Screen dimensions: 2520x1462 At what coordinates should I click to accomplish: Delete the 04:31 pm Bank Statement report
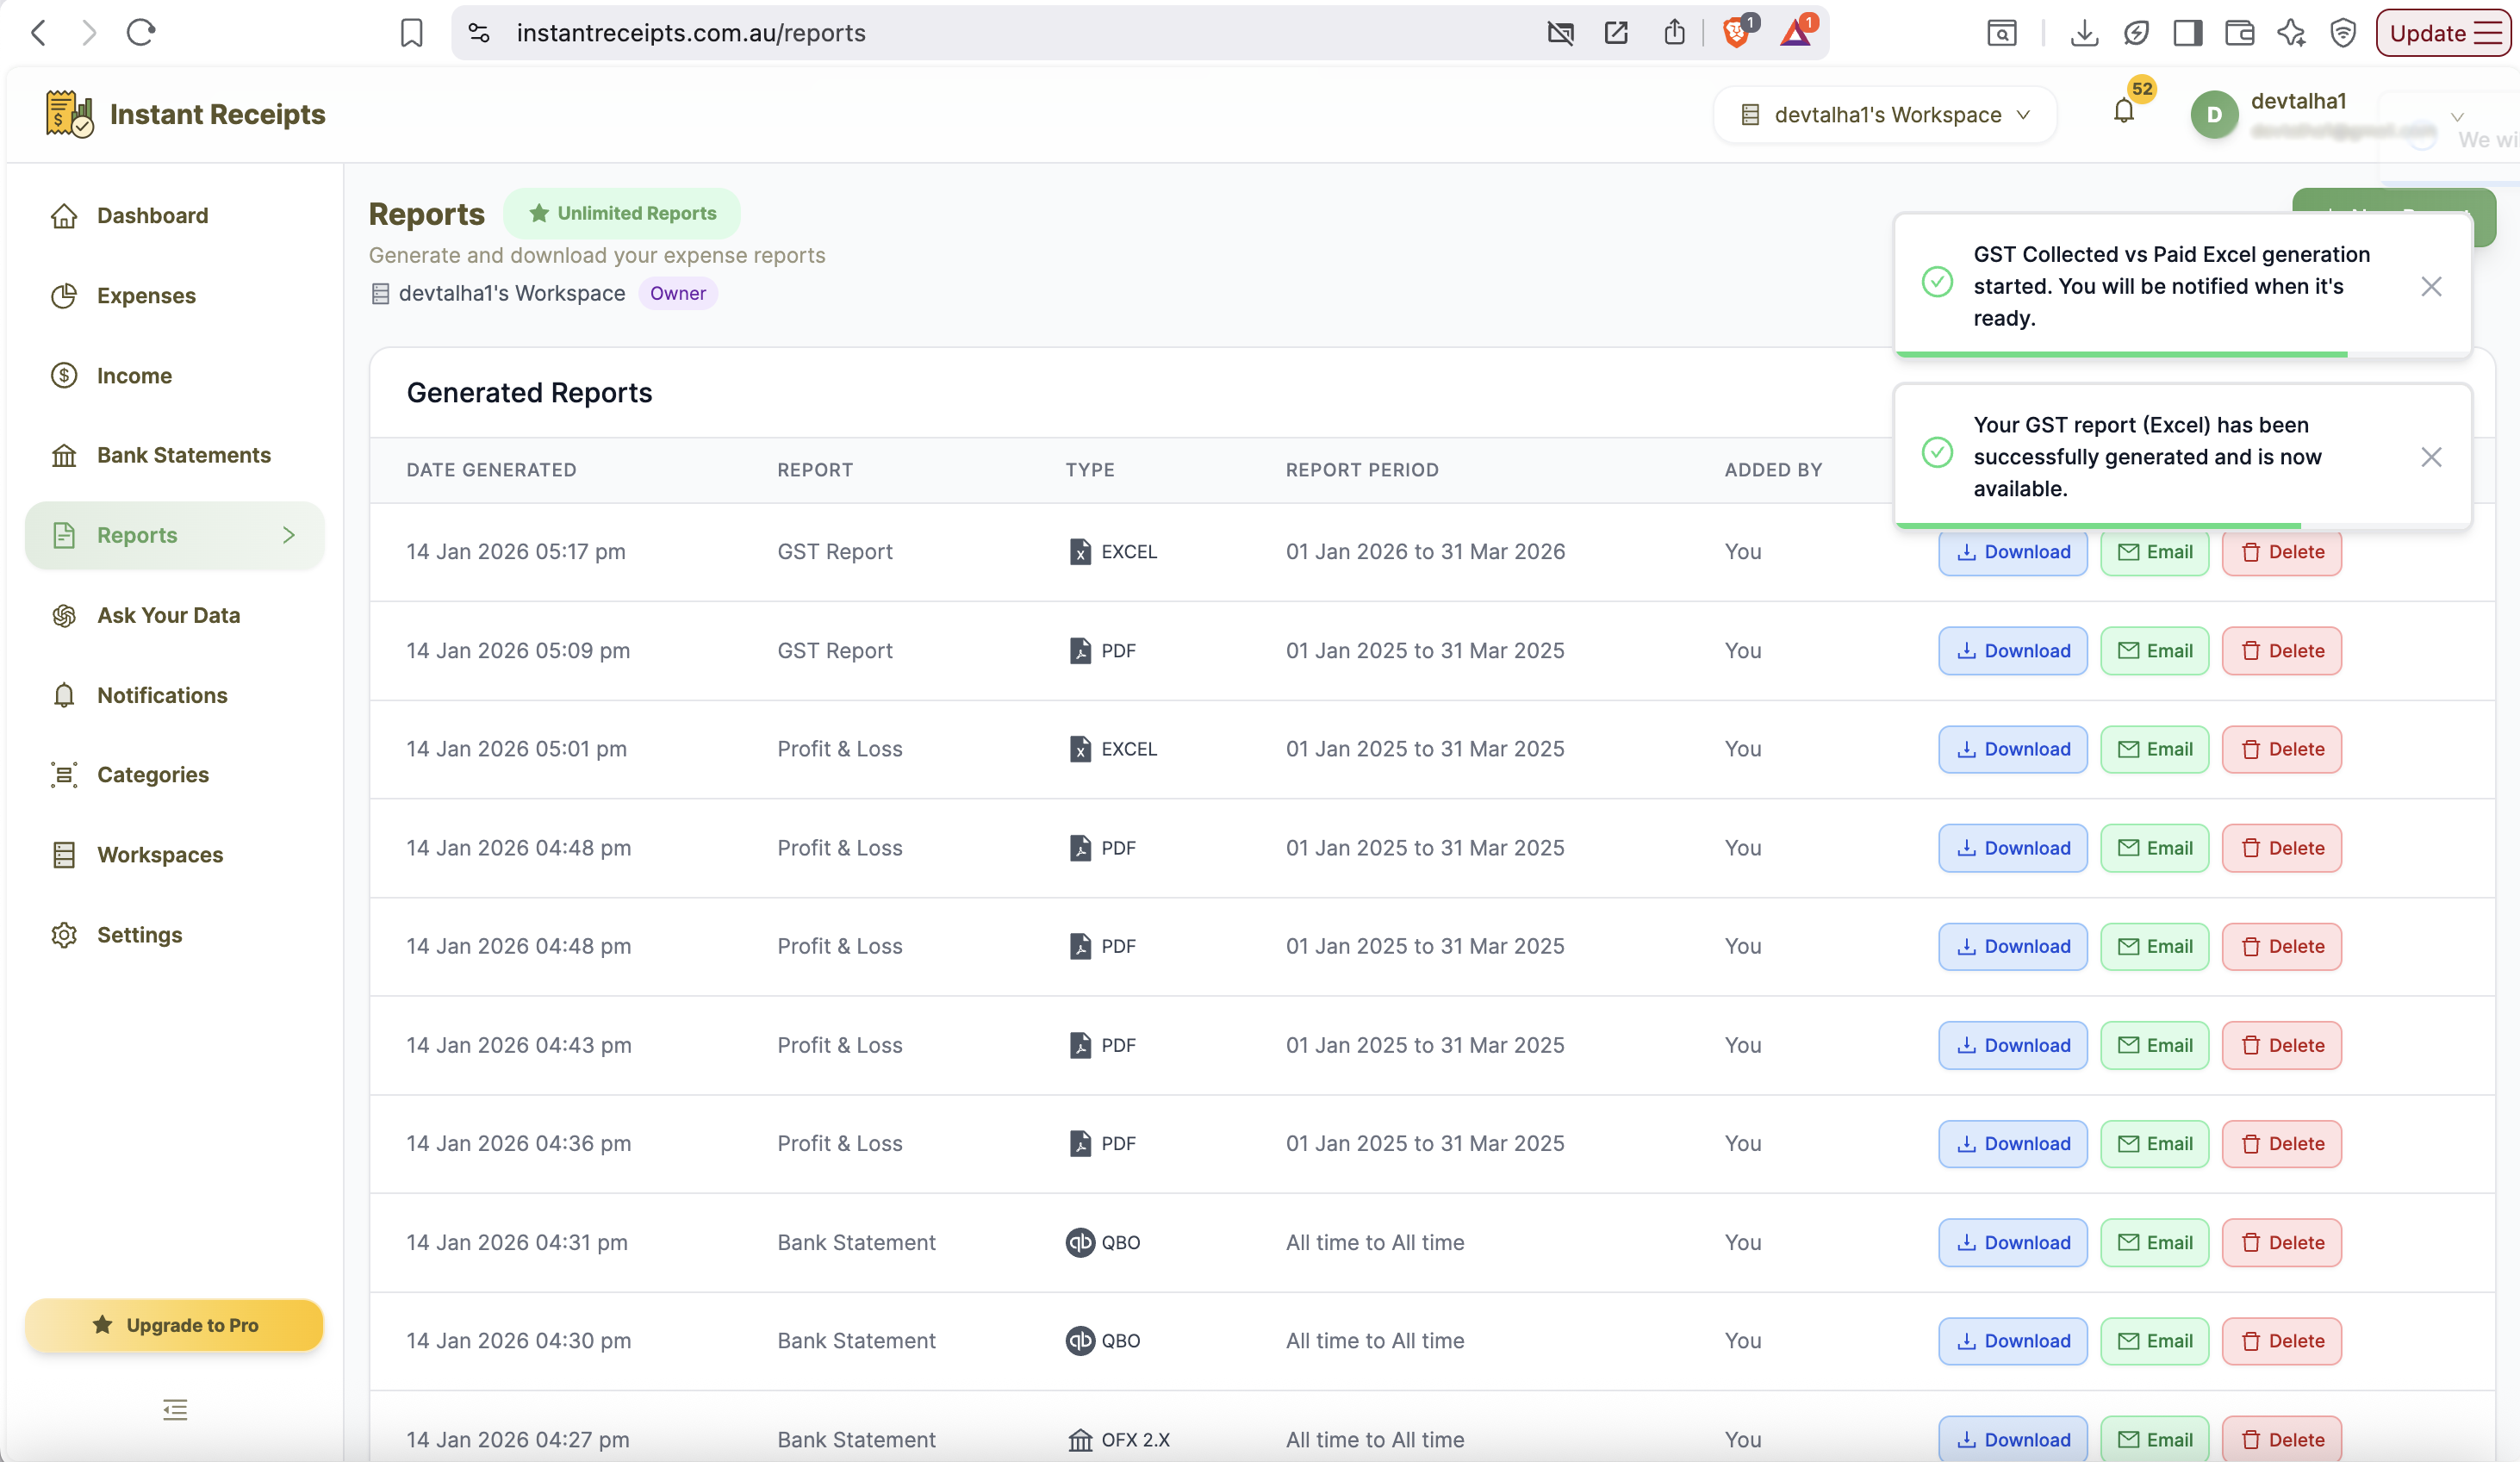click(x=2281, y=1243)
